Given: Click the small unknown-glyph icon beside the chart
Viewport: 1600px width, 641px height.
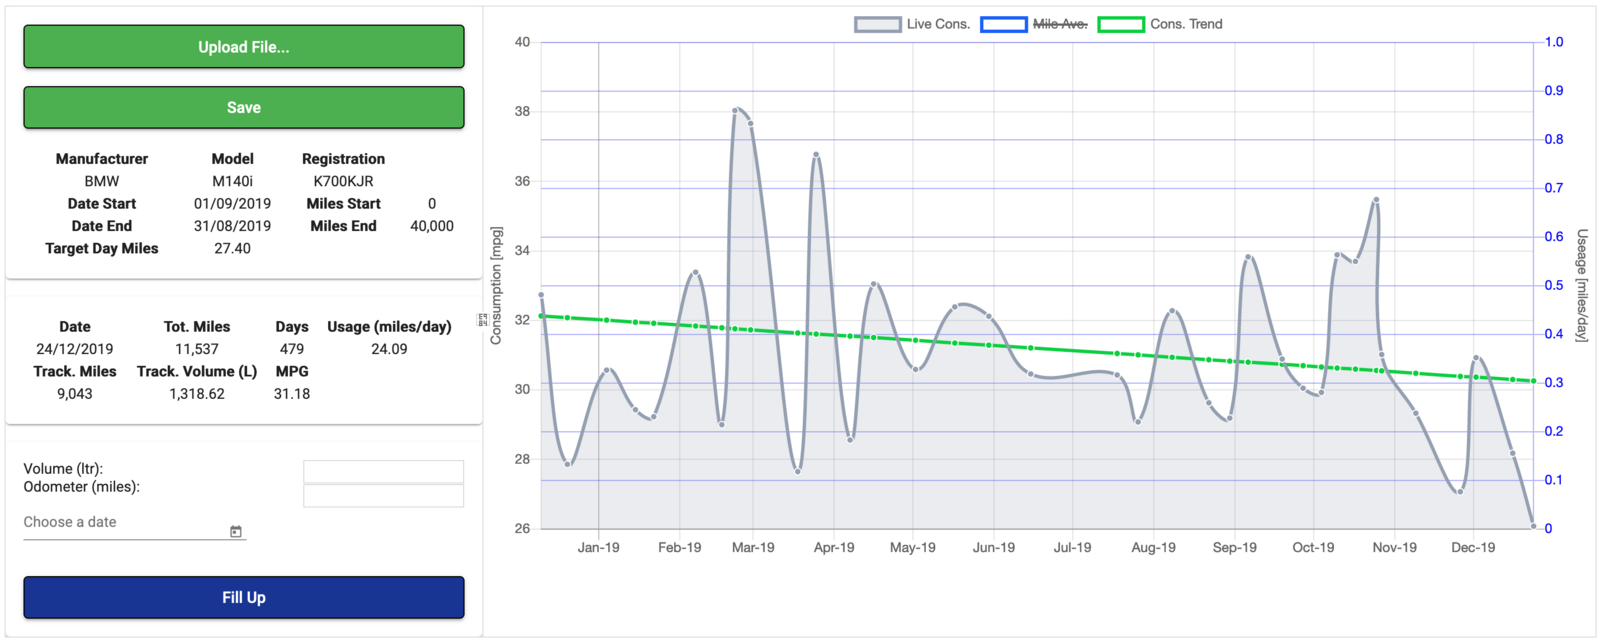Looking at the screenshot, I should click(482, 320).
